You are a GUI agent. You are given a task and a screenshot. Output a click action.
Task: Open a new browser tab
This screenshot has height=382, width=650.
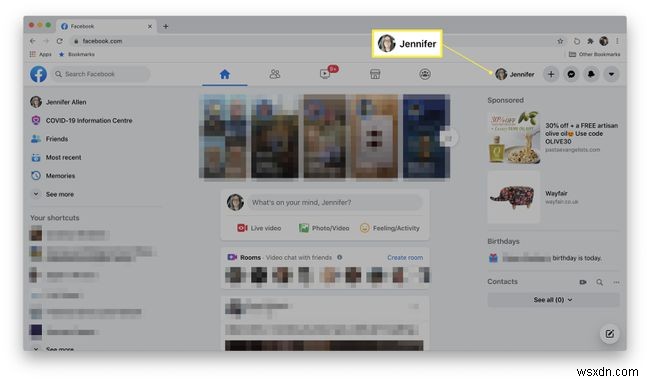[x=165, y=26]
